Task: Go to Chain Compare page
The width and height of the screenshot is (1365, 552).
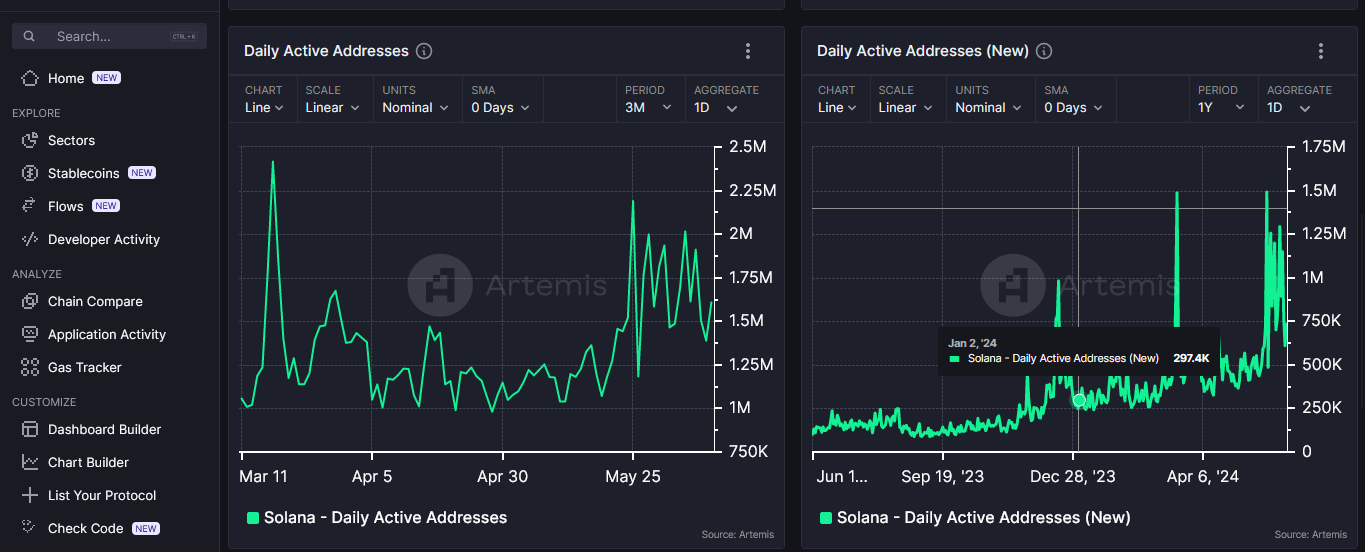Action: pos(95,302)
